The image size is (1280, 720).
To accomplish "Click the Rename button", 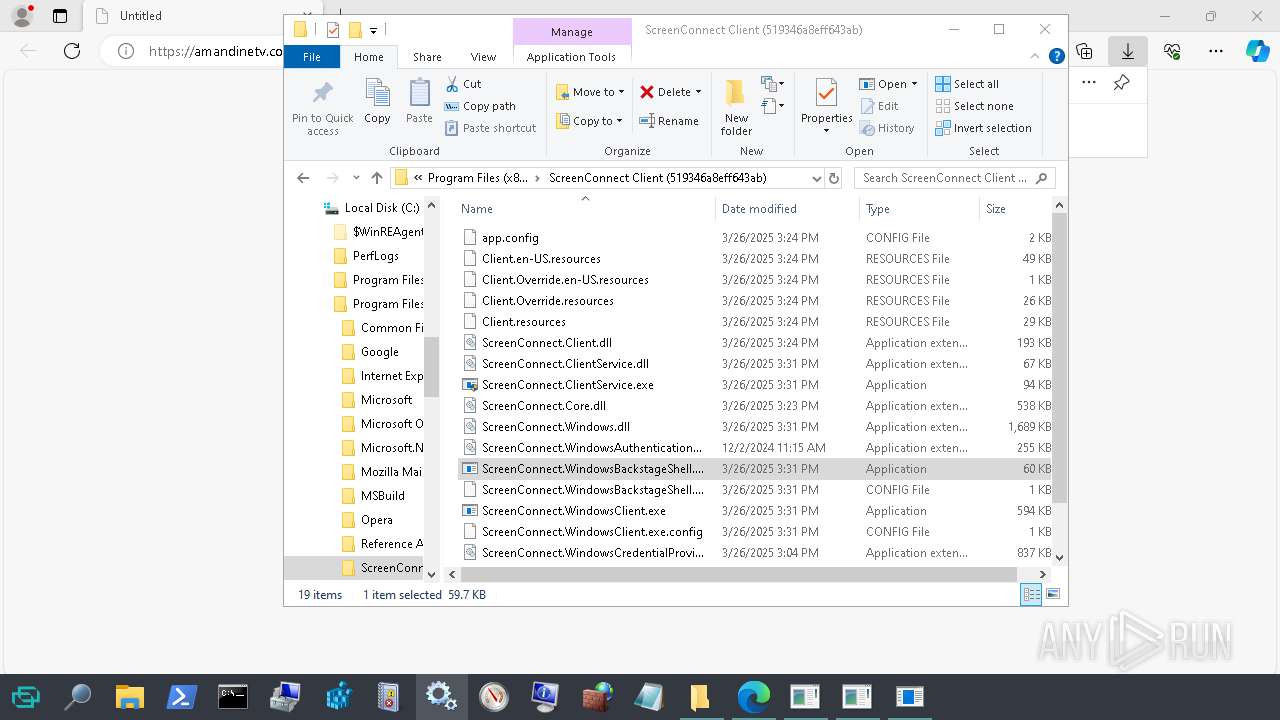I will coord(669,121).
